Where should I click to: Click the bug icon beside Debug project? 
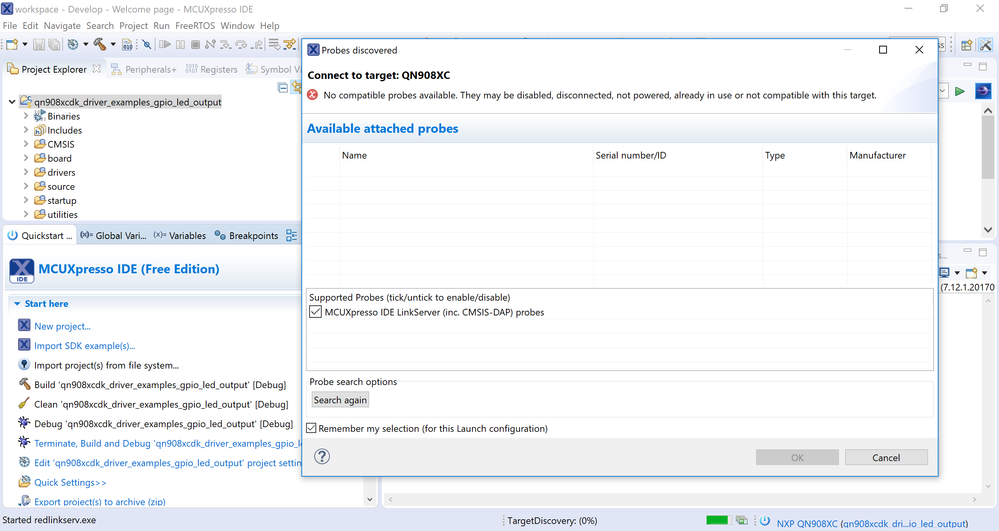24,423
